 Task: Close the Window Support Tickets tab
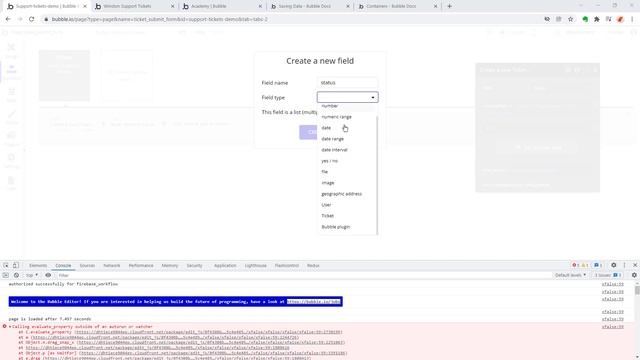click(172, 6)
